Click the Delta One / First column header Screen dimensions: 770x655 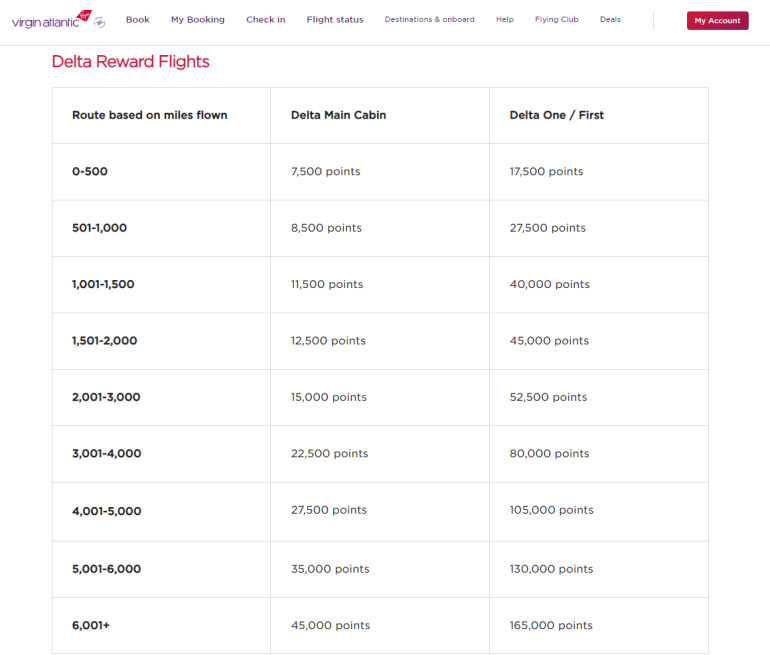[x=556, y=115]
